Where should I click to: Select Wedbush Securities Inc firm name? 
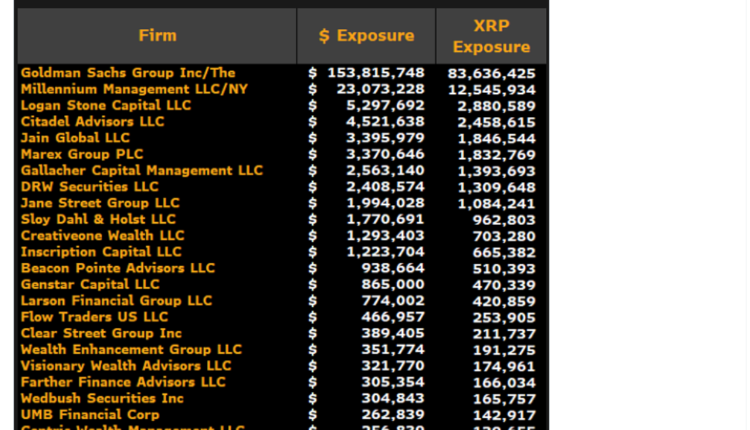point(102,398)
